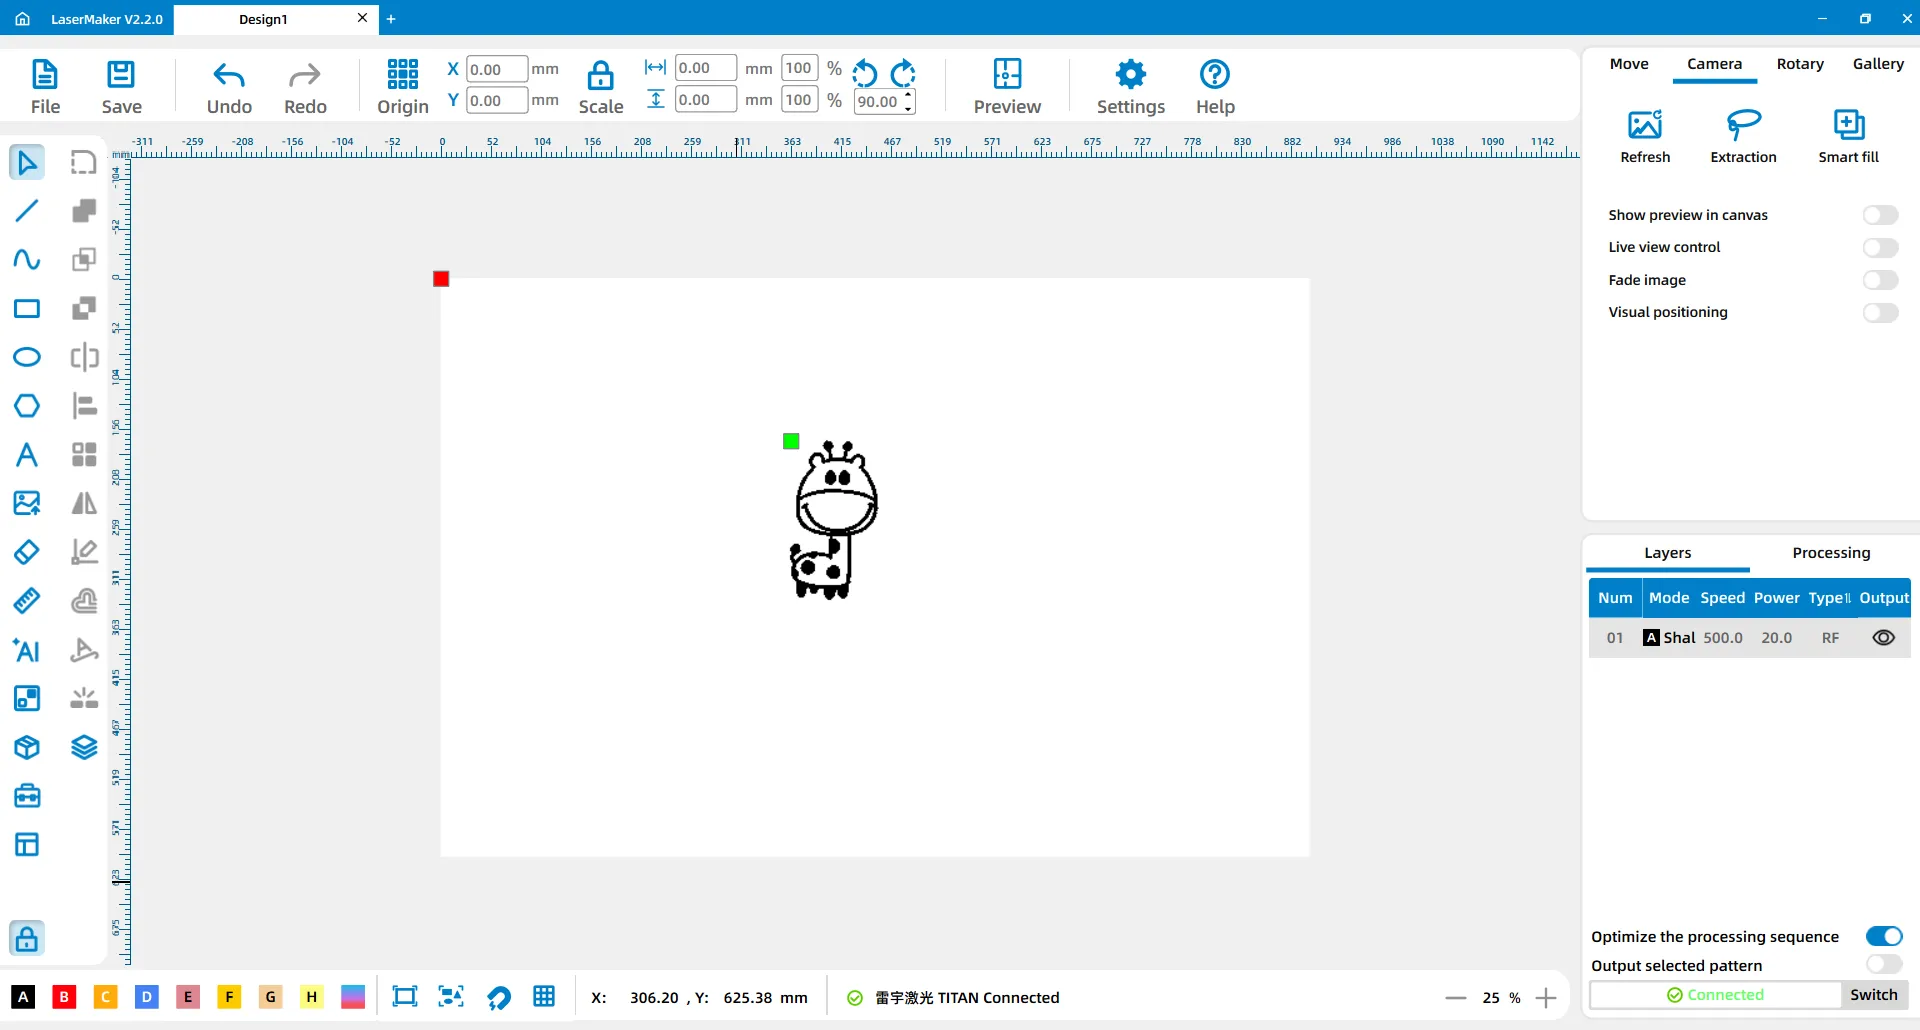
Task: Open the Rotary tab
Action: tap(1799, 64)
